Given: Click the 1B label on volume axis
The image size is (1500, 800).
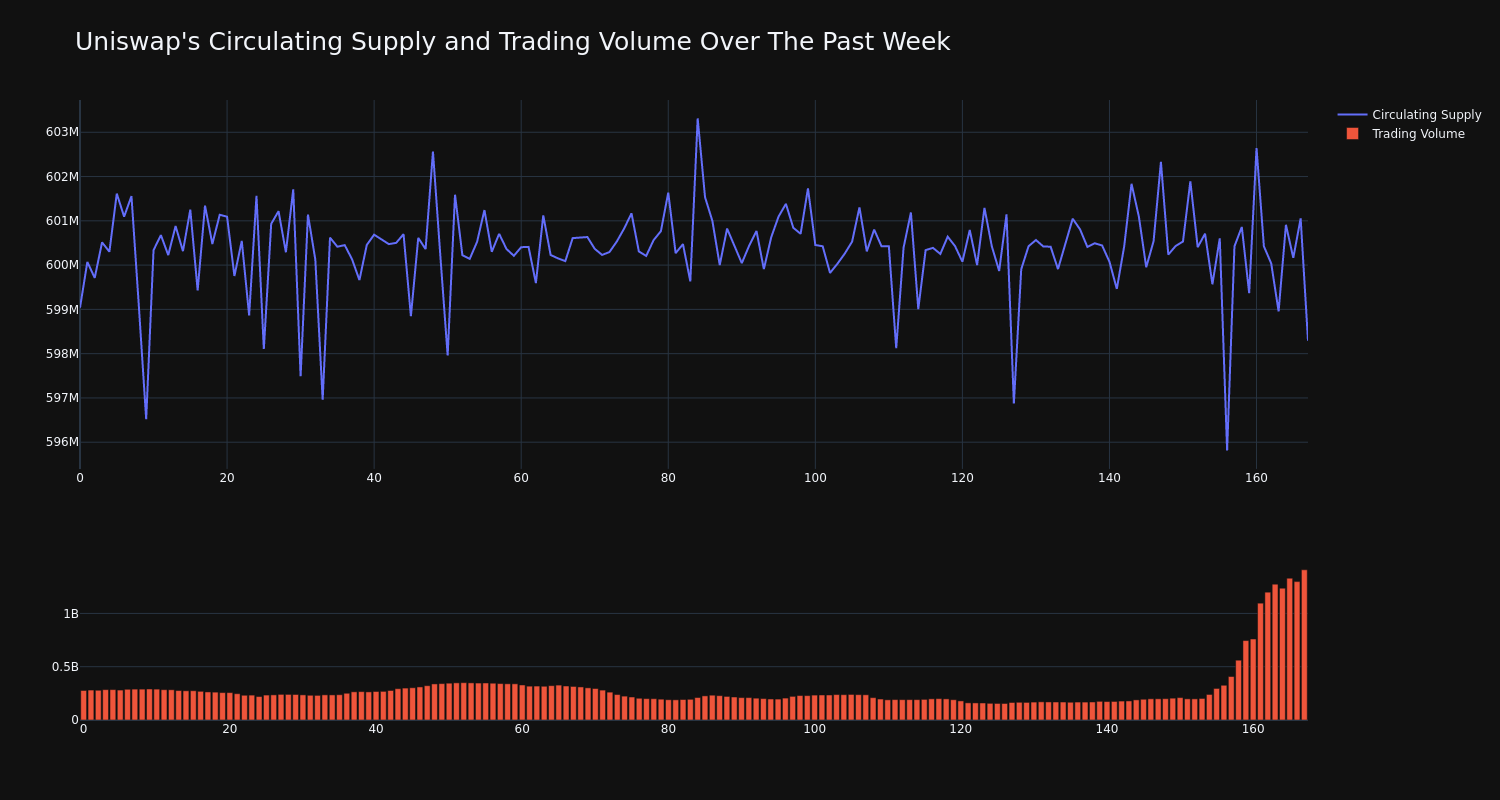Looking at the screenshot, I should 71,614.
